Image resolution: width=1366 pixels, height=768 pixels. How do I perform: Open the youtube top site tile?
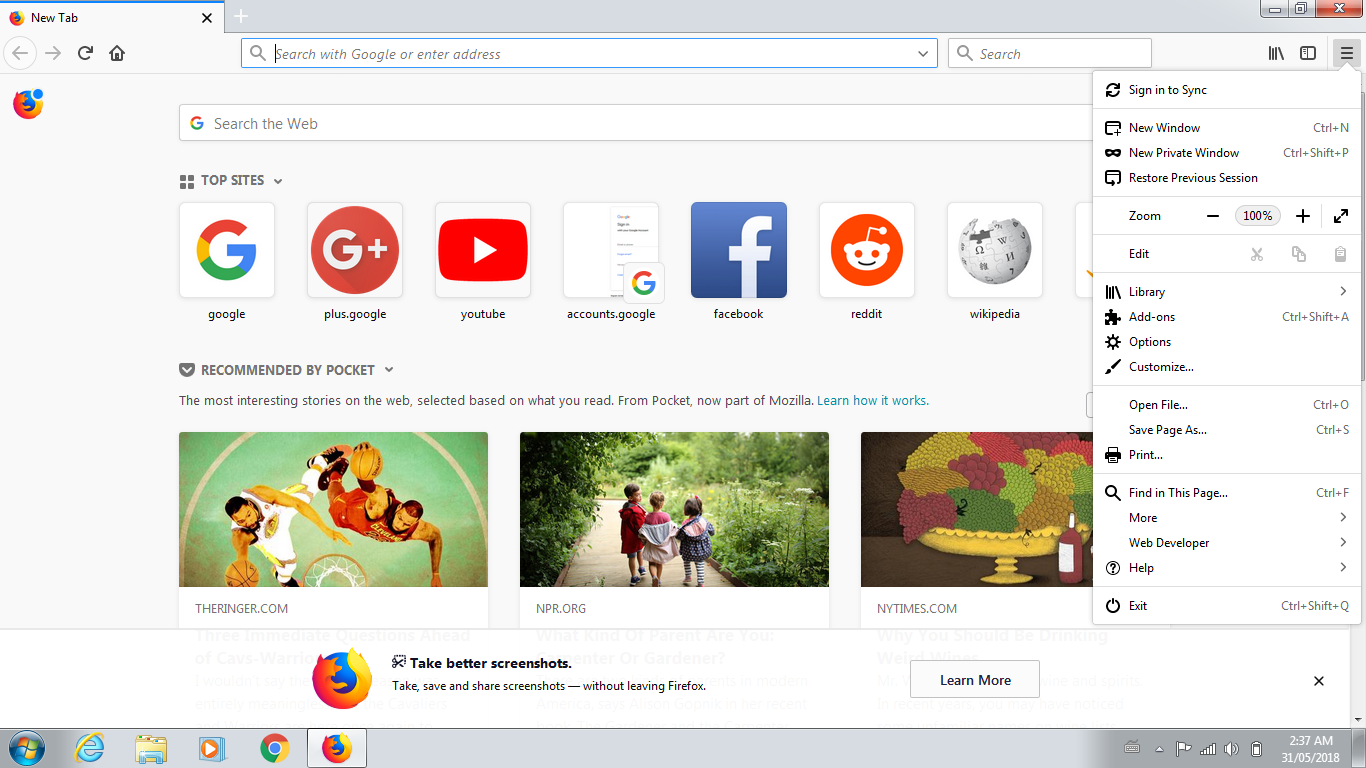coord(483,250)
